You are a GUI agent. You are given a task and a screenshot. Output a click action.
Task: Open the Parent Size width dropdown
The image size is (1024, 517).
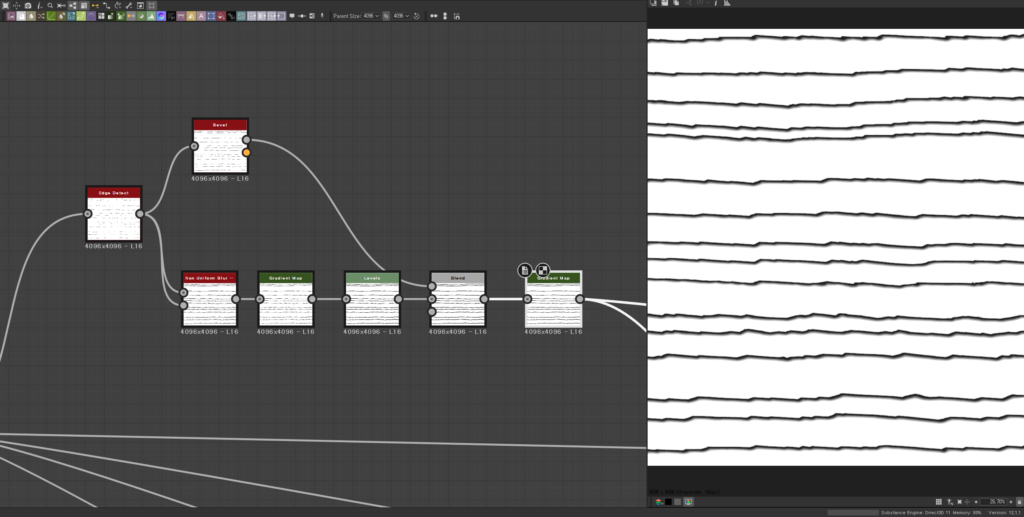[369, 16]
